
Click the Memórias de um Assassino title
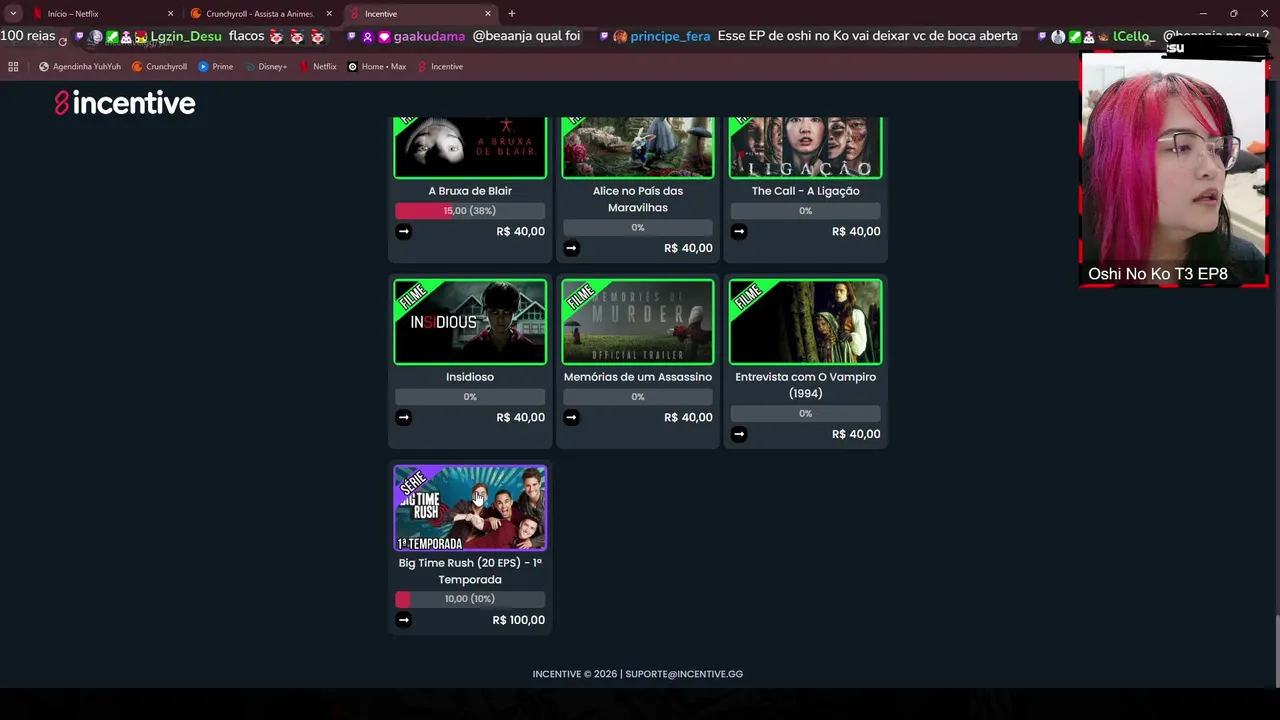pos(638,377)
